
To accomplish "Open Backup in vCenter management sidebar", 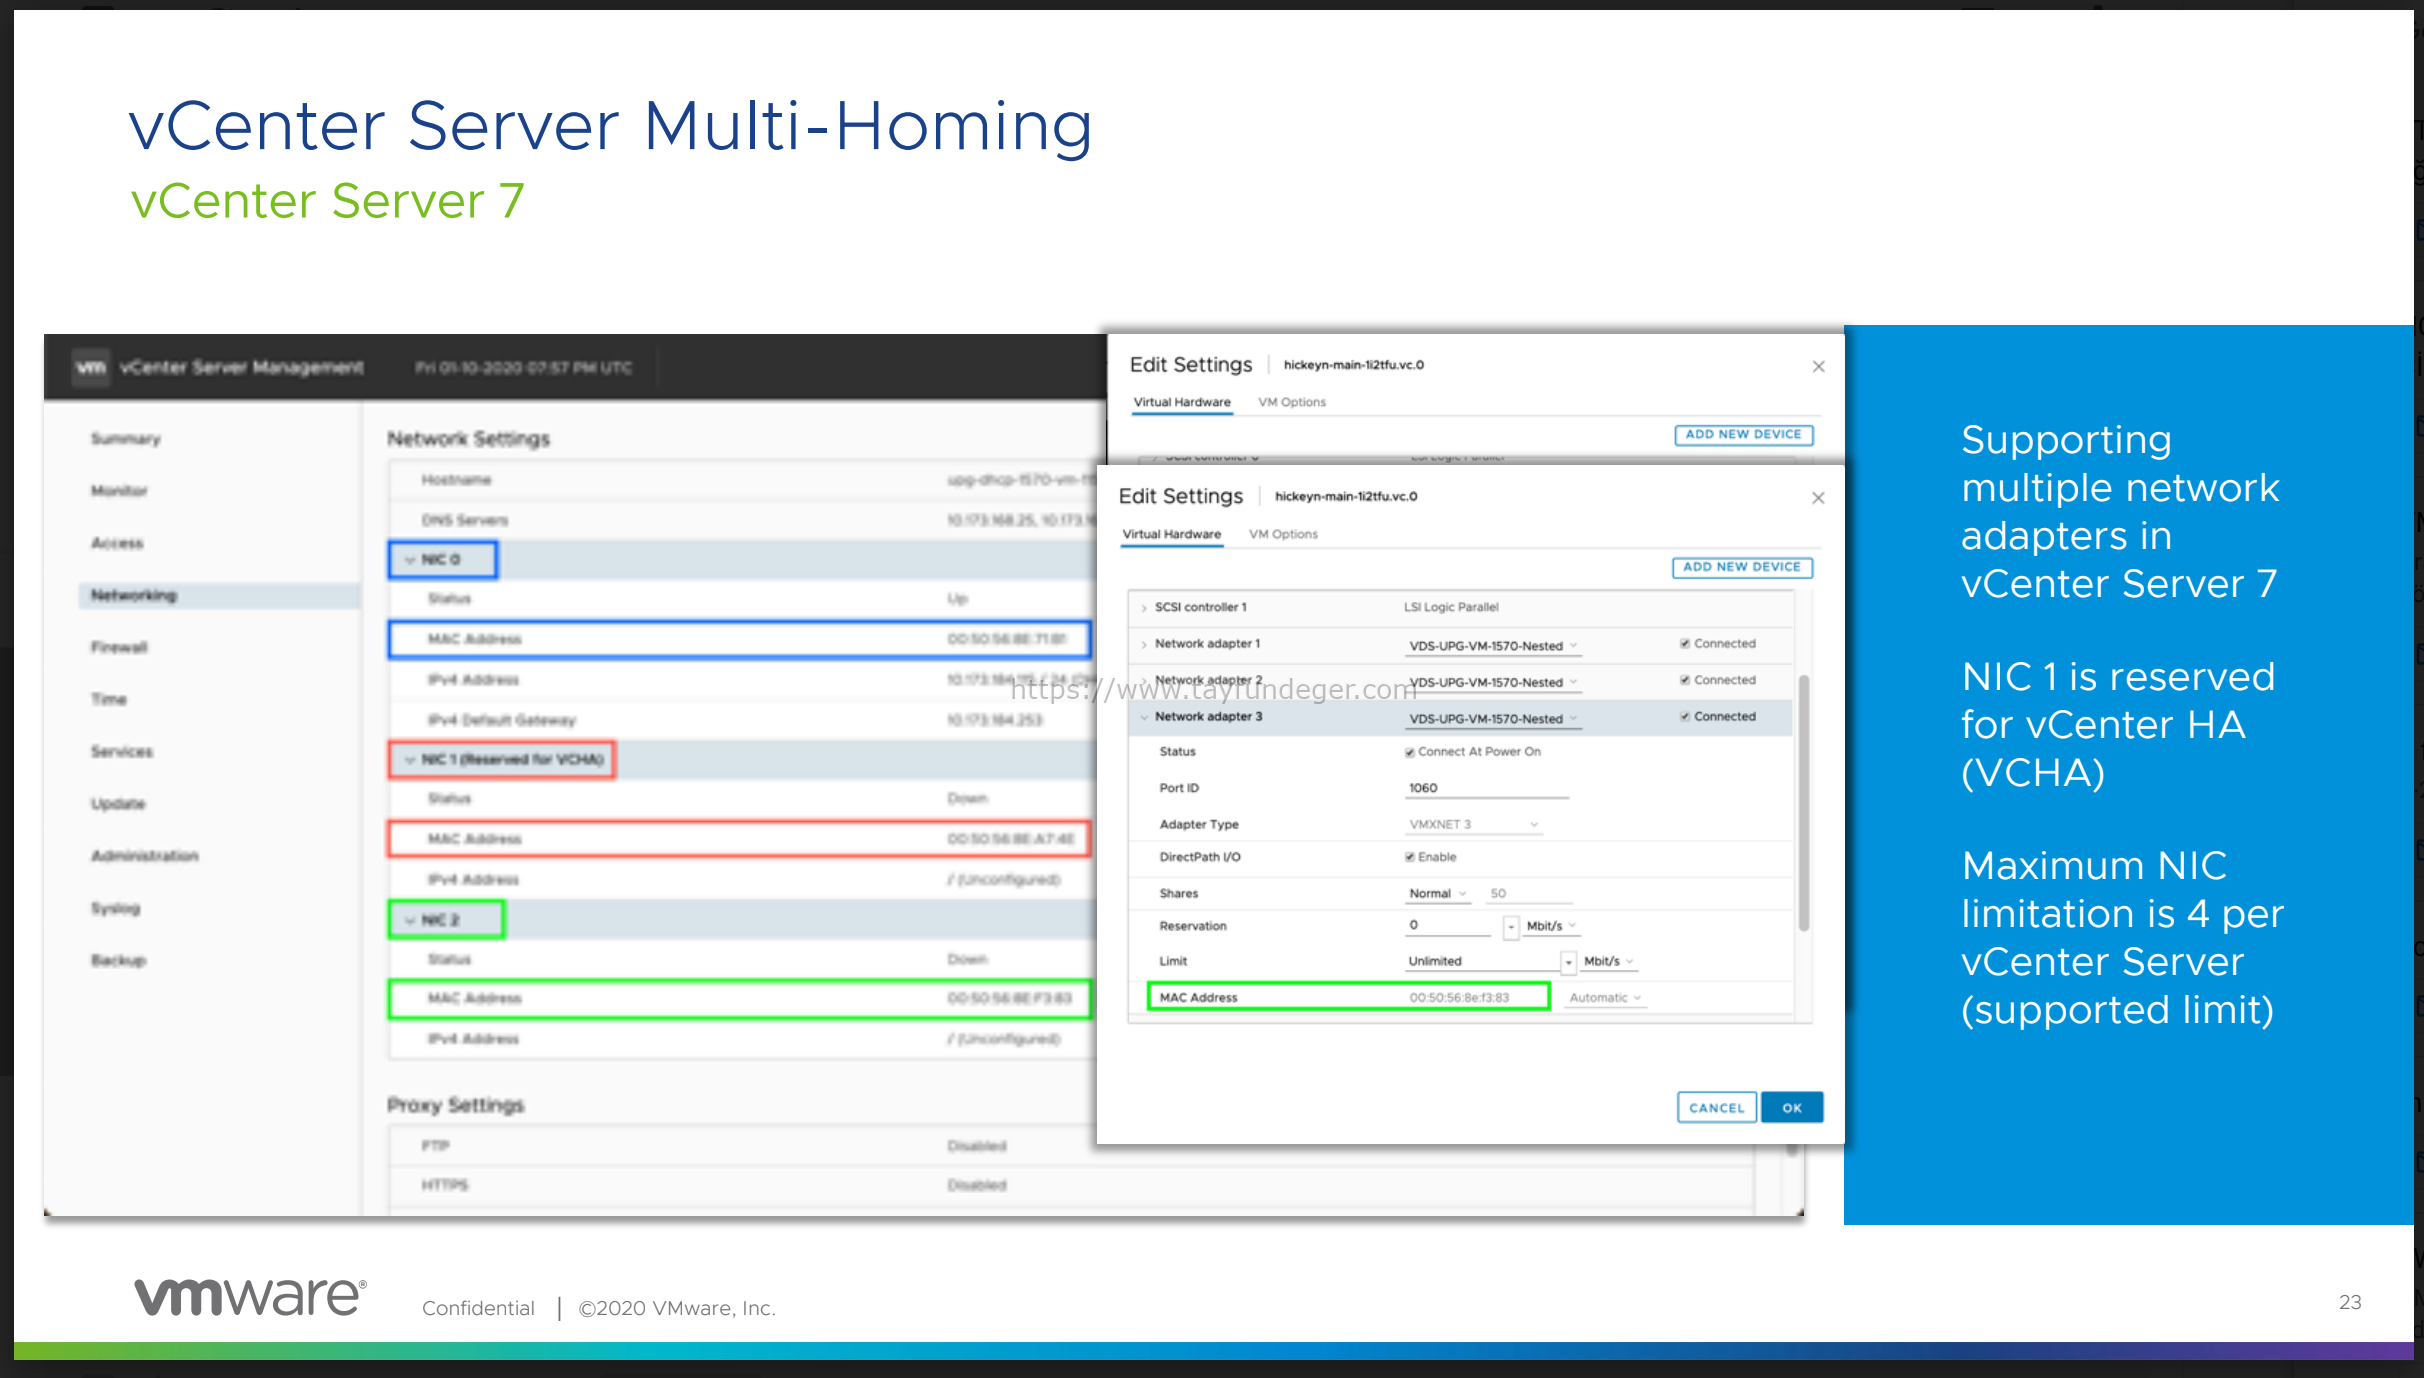I will tap(118, 960).
